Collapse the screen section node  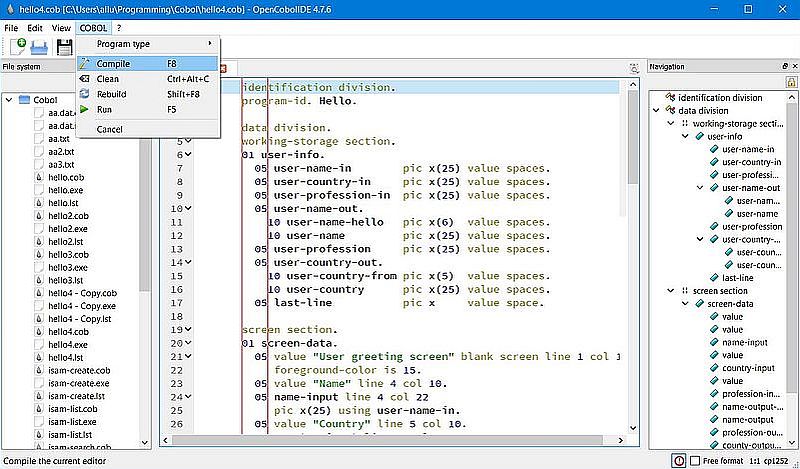coord(671,290)
